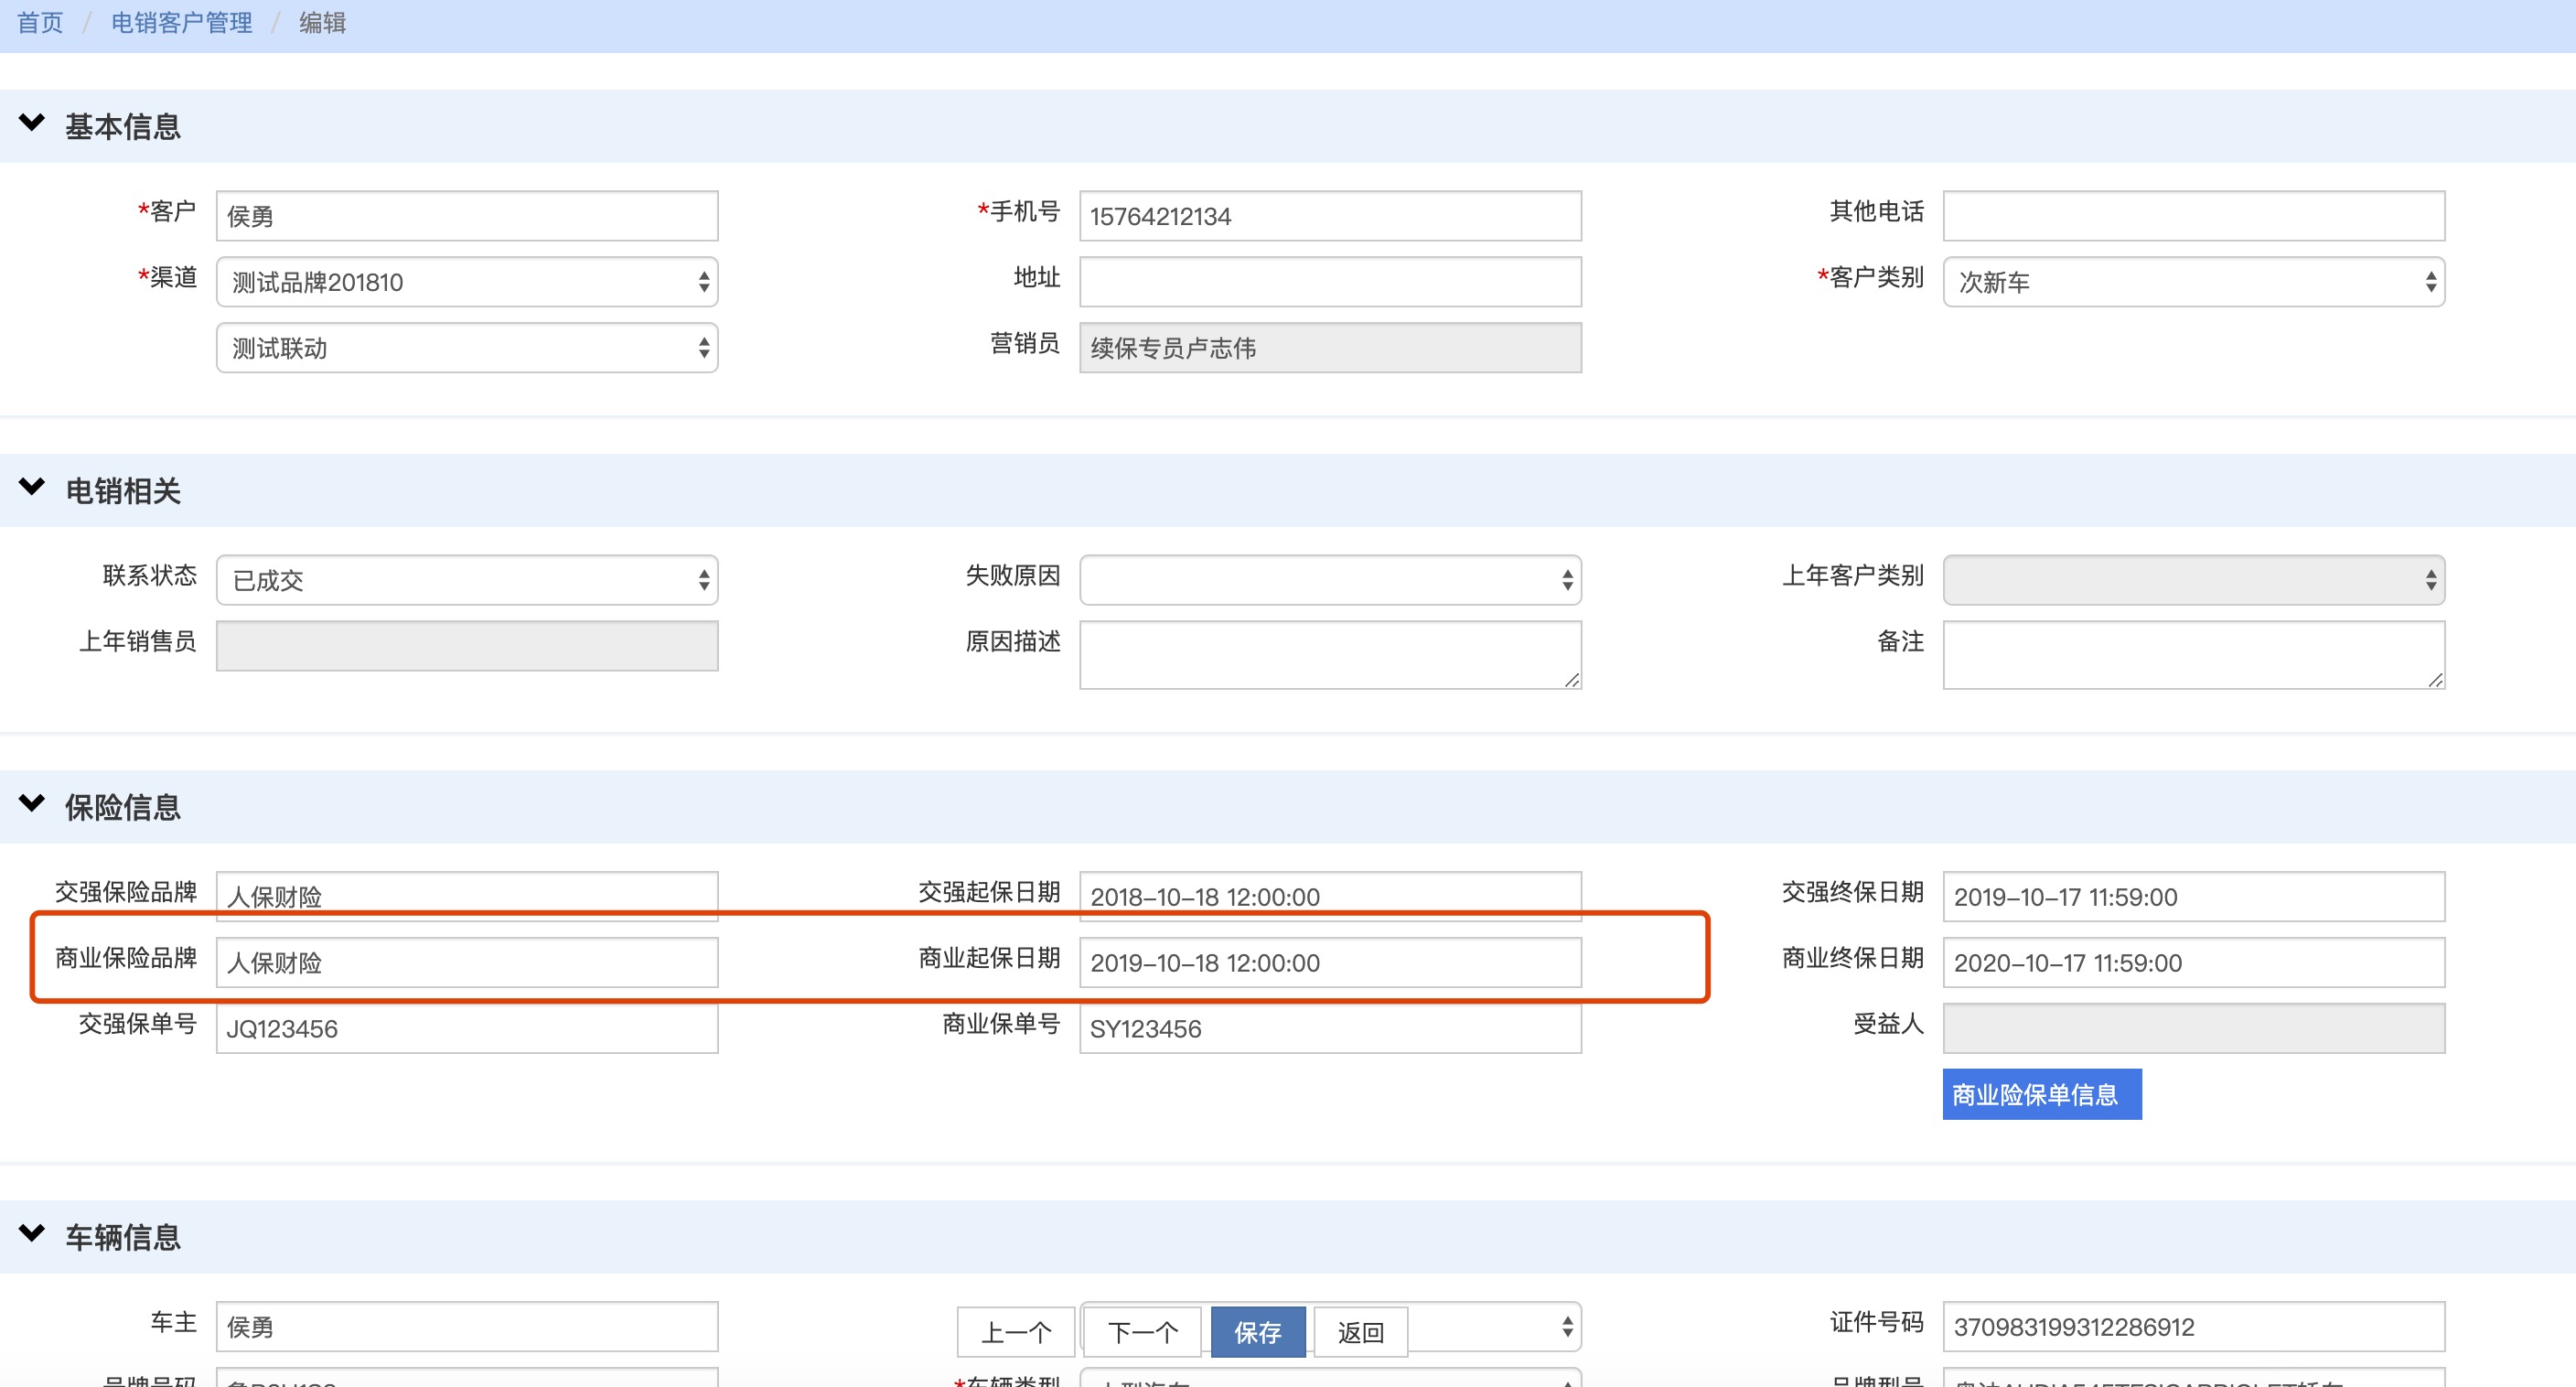Click the 返回 button
2576x1387 pixels.
(1360, 1332)
